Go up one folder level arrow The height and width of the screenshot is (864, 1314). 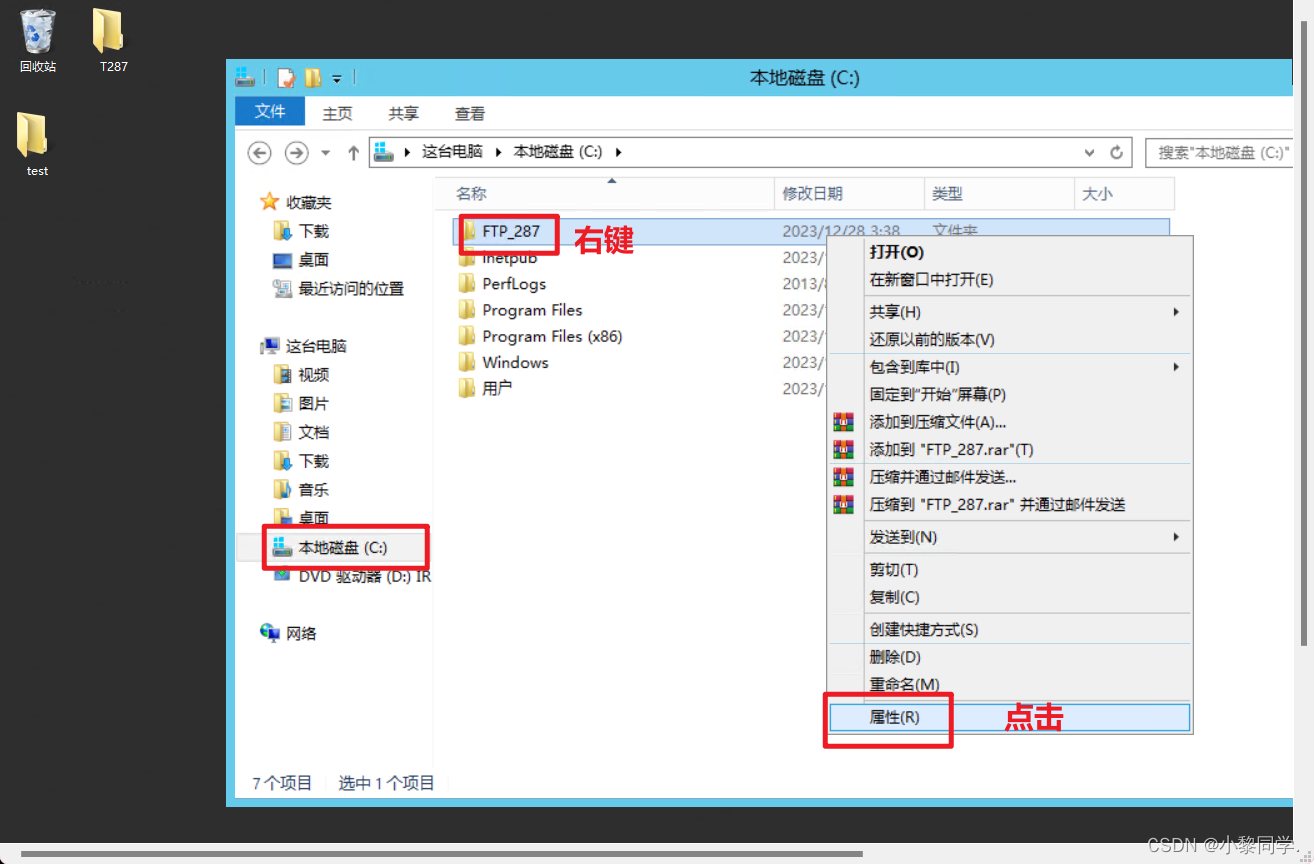[x=353, y=153]
